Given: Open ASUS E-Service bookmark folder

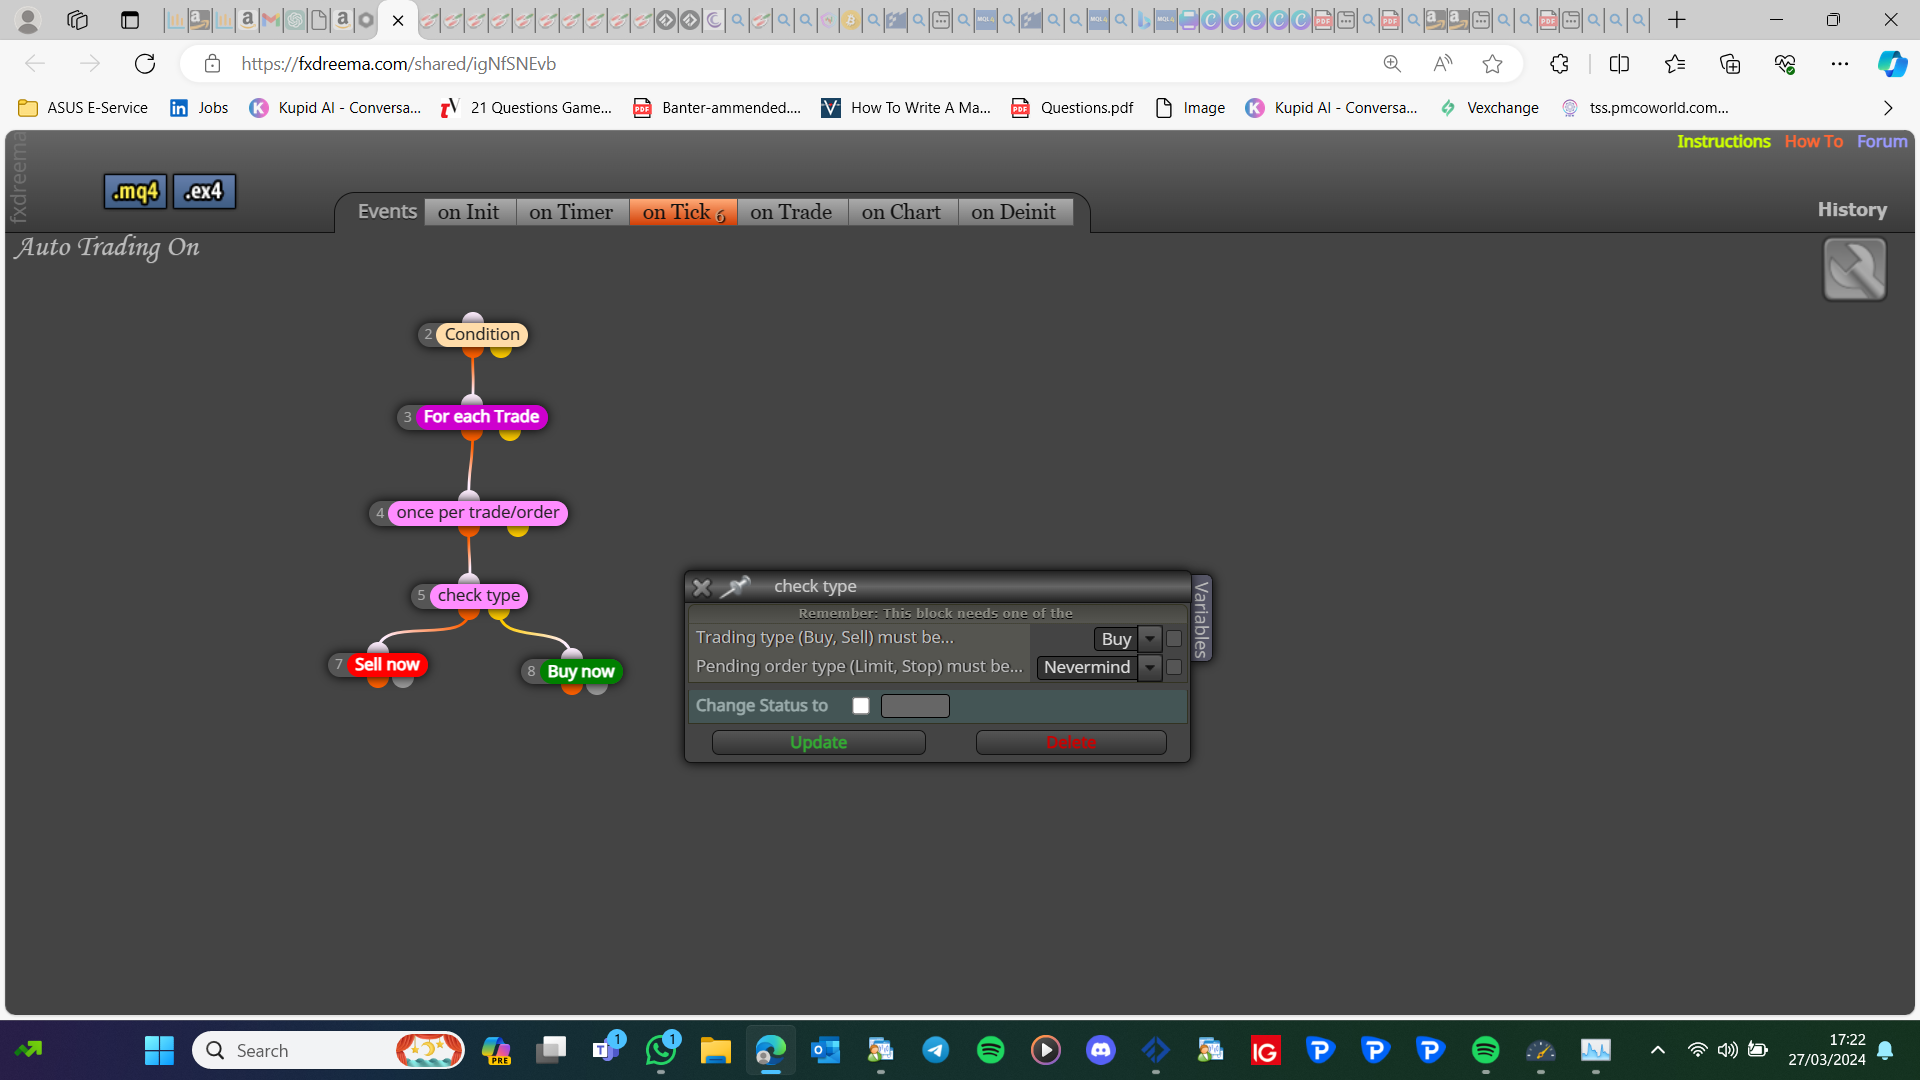Looking at the screenshot, I should [x=84, y=108].
